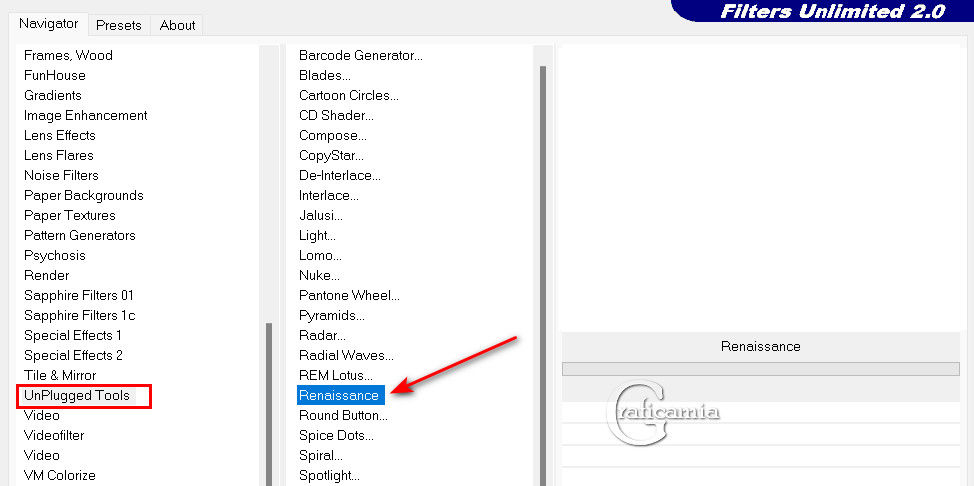Choose Special Effects 2

tap(73, 355)
